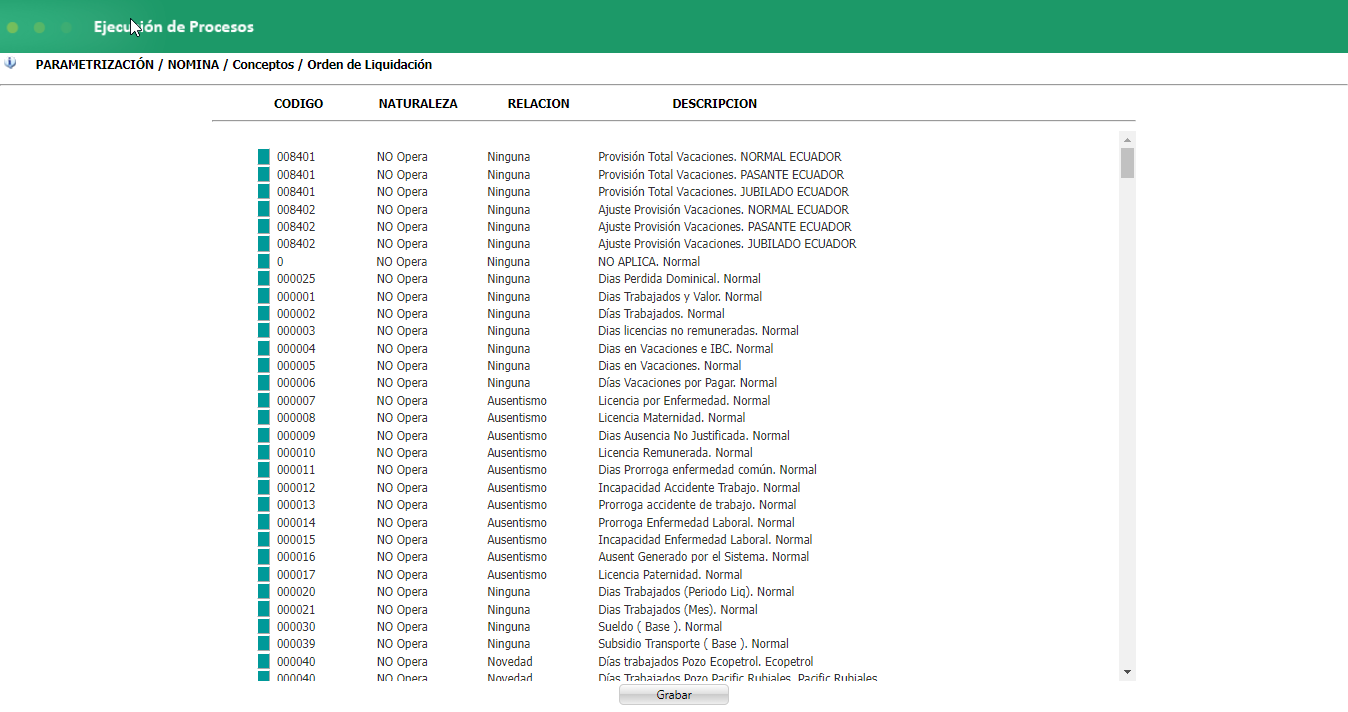Click the code 0 cell of NO APLICA
This screenshot has height=712, width=1348.
tap(280, 262)
